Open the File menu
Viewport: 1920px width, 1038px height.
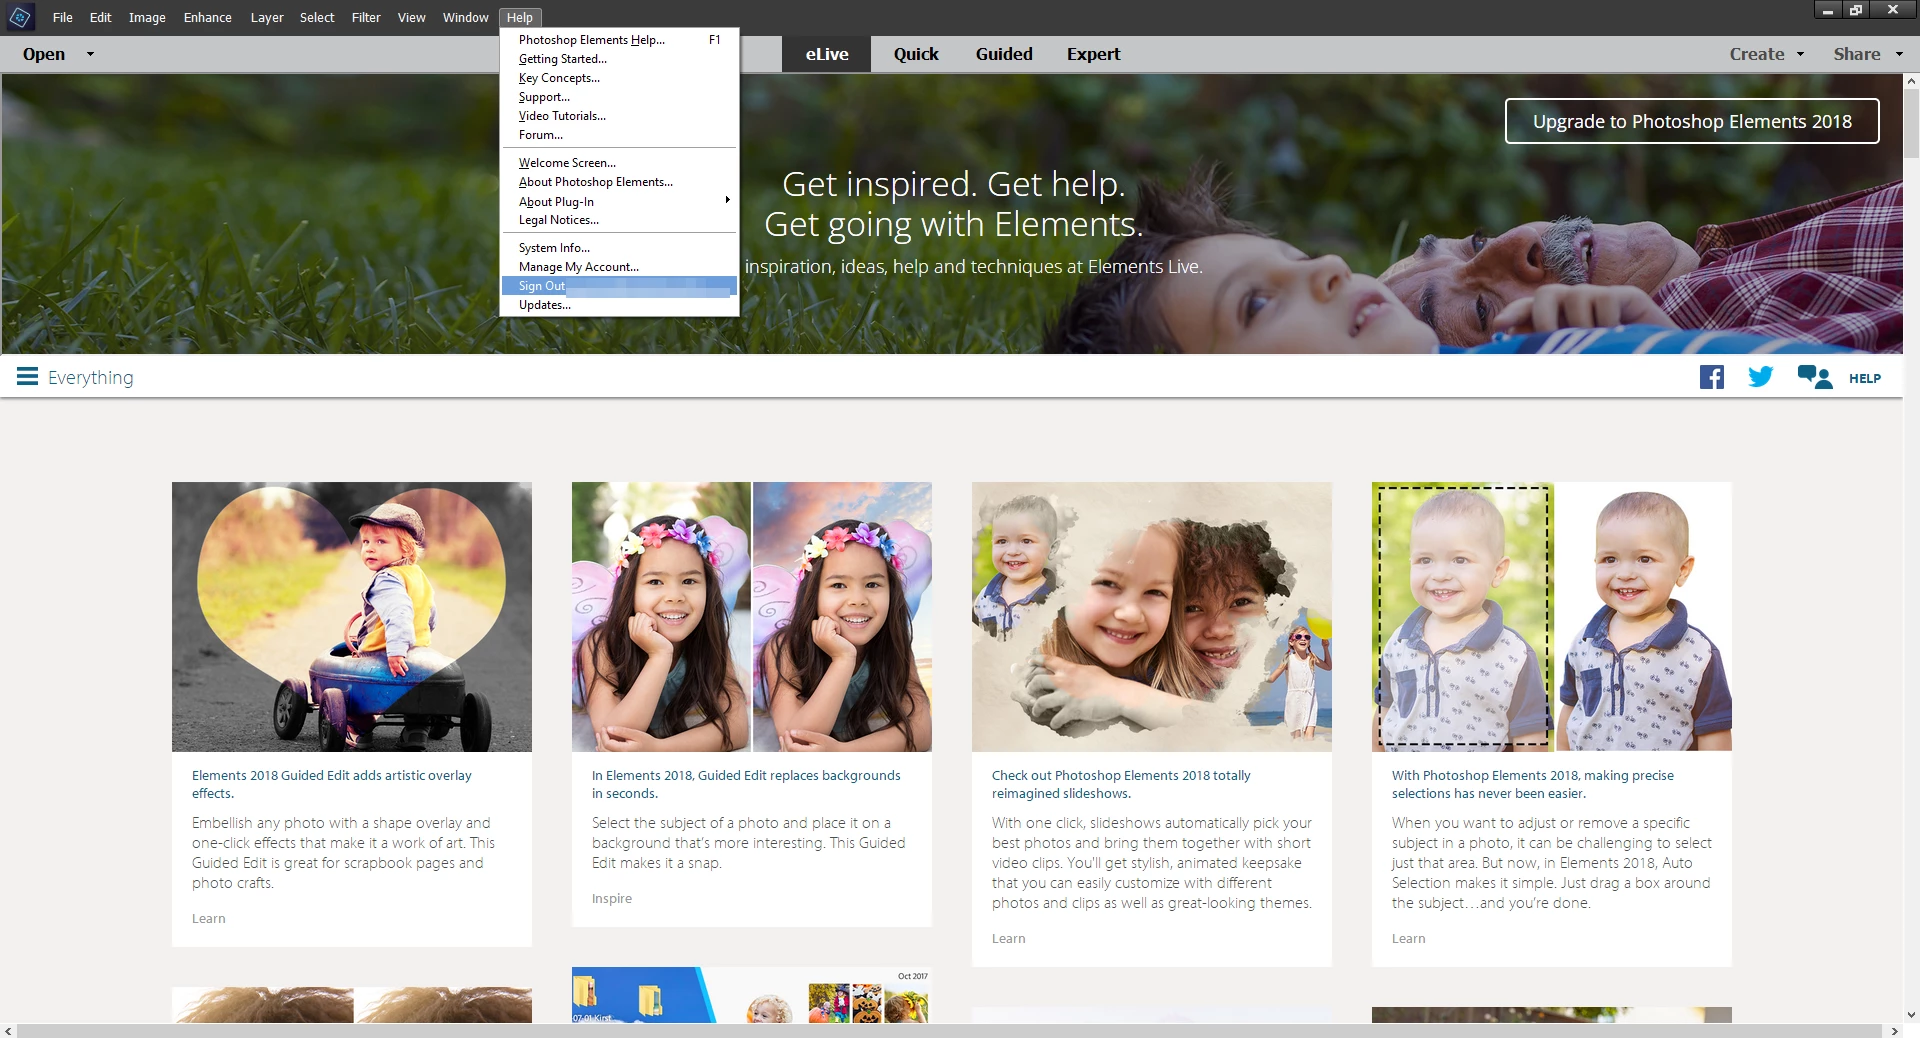(x=62, y=17)
